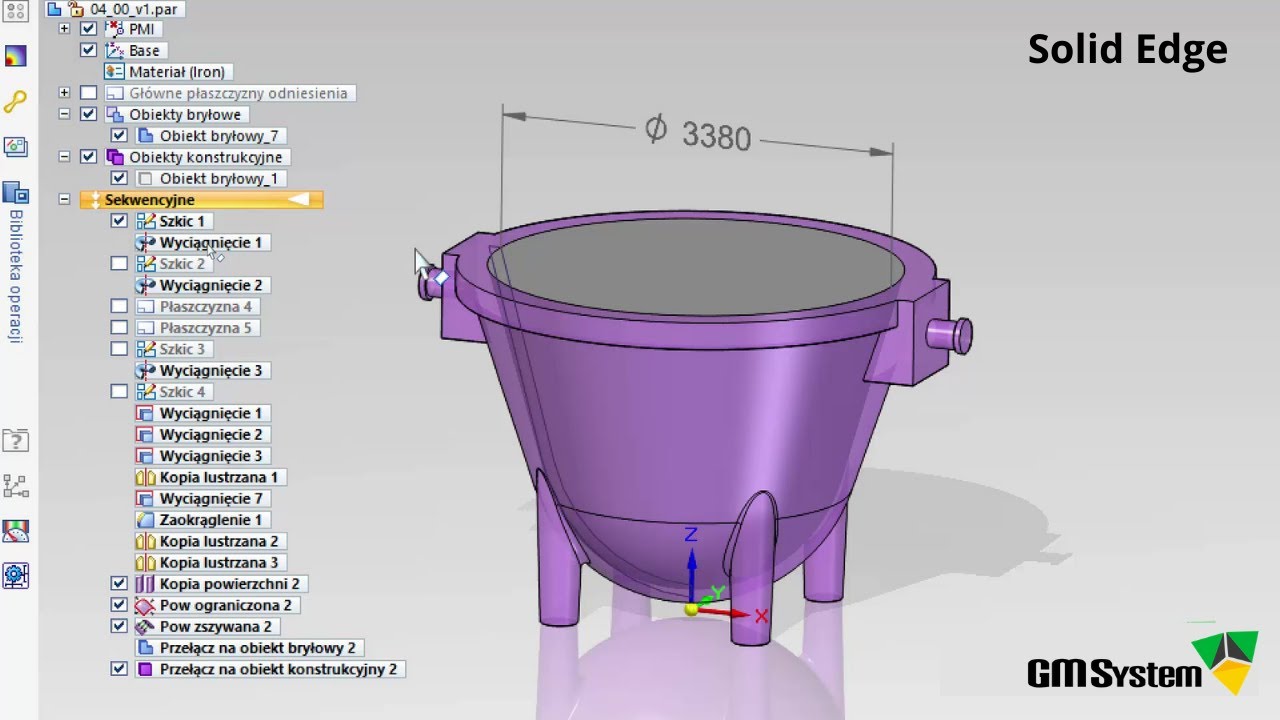
Task: Select the Kopia lustrzana 3 feature
Action: pos(219,563)
